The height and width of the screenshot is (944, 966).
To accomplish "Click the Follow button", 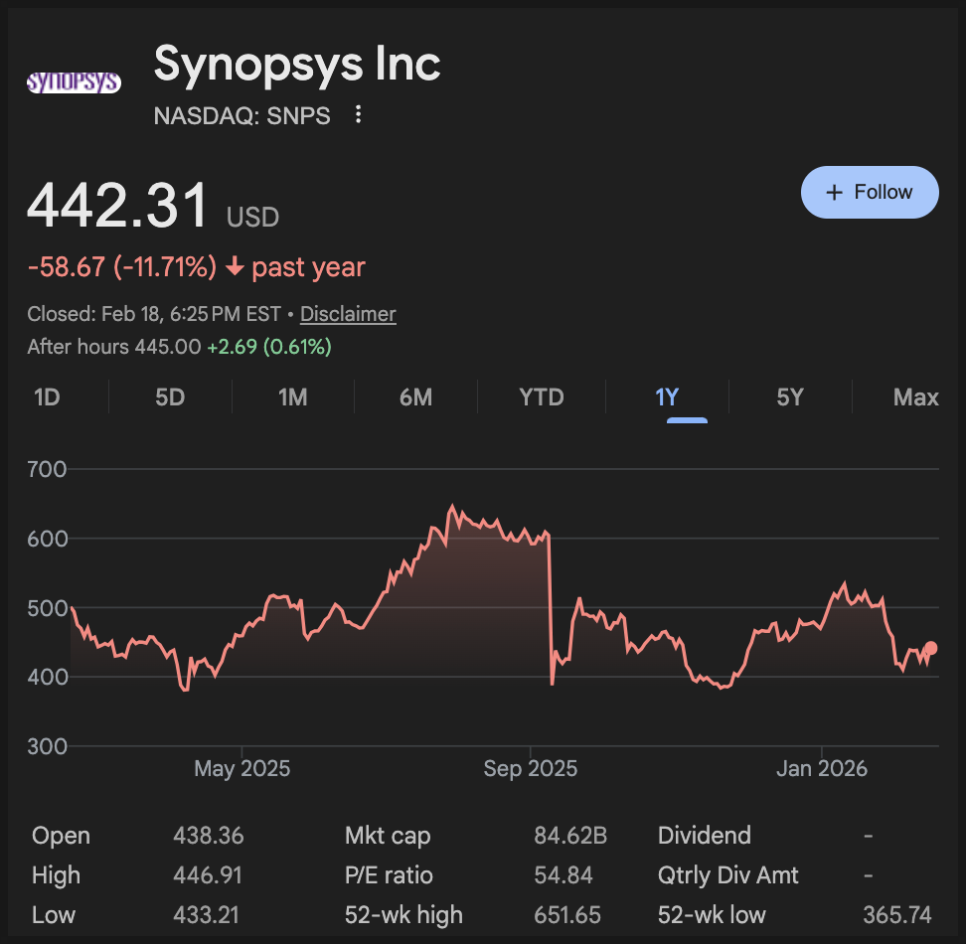I will 869,192.
